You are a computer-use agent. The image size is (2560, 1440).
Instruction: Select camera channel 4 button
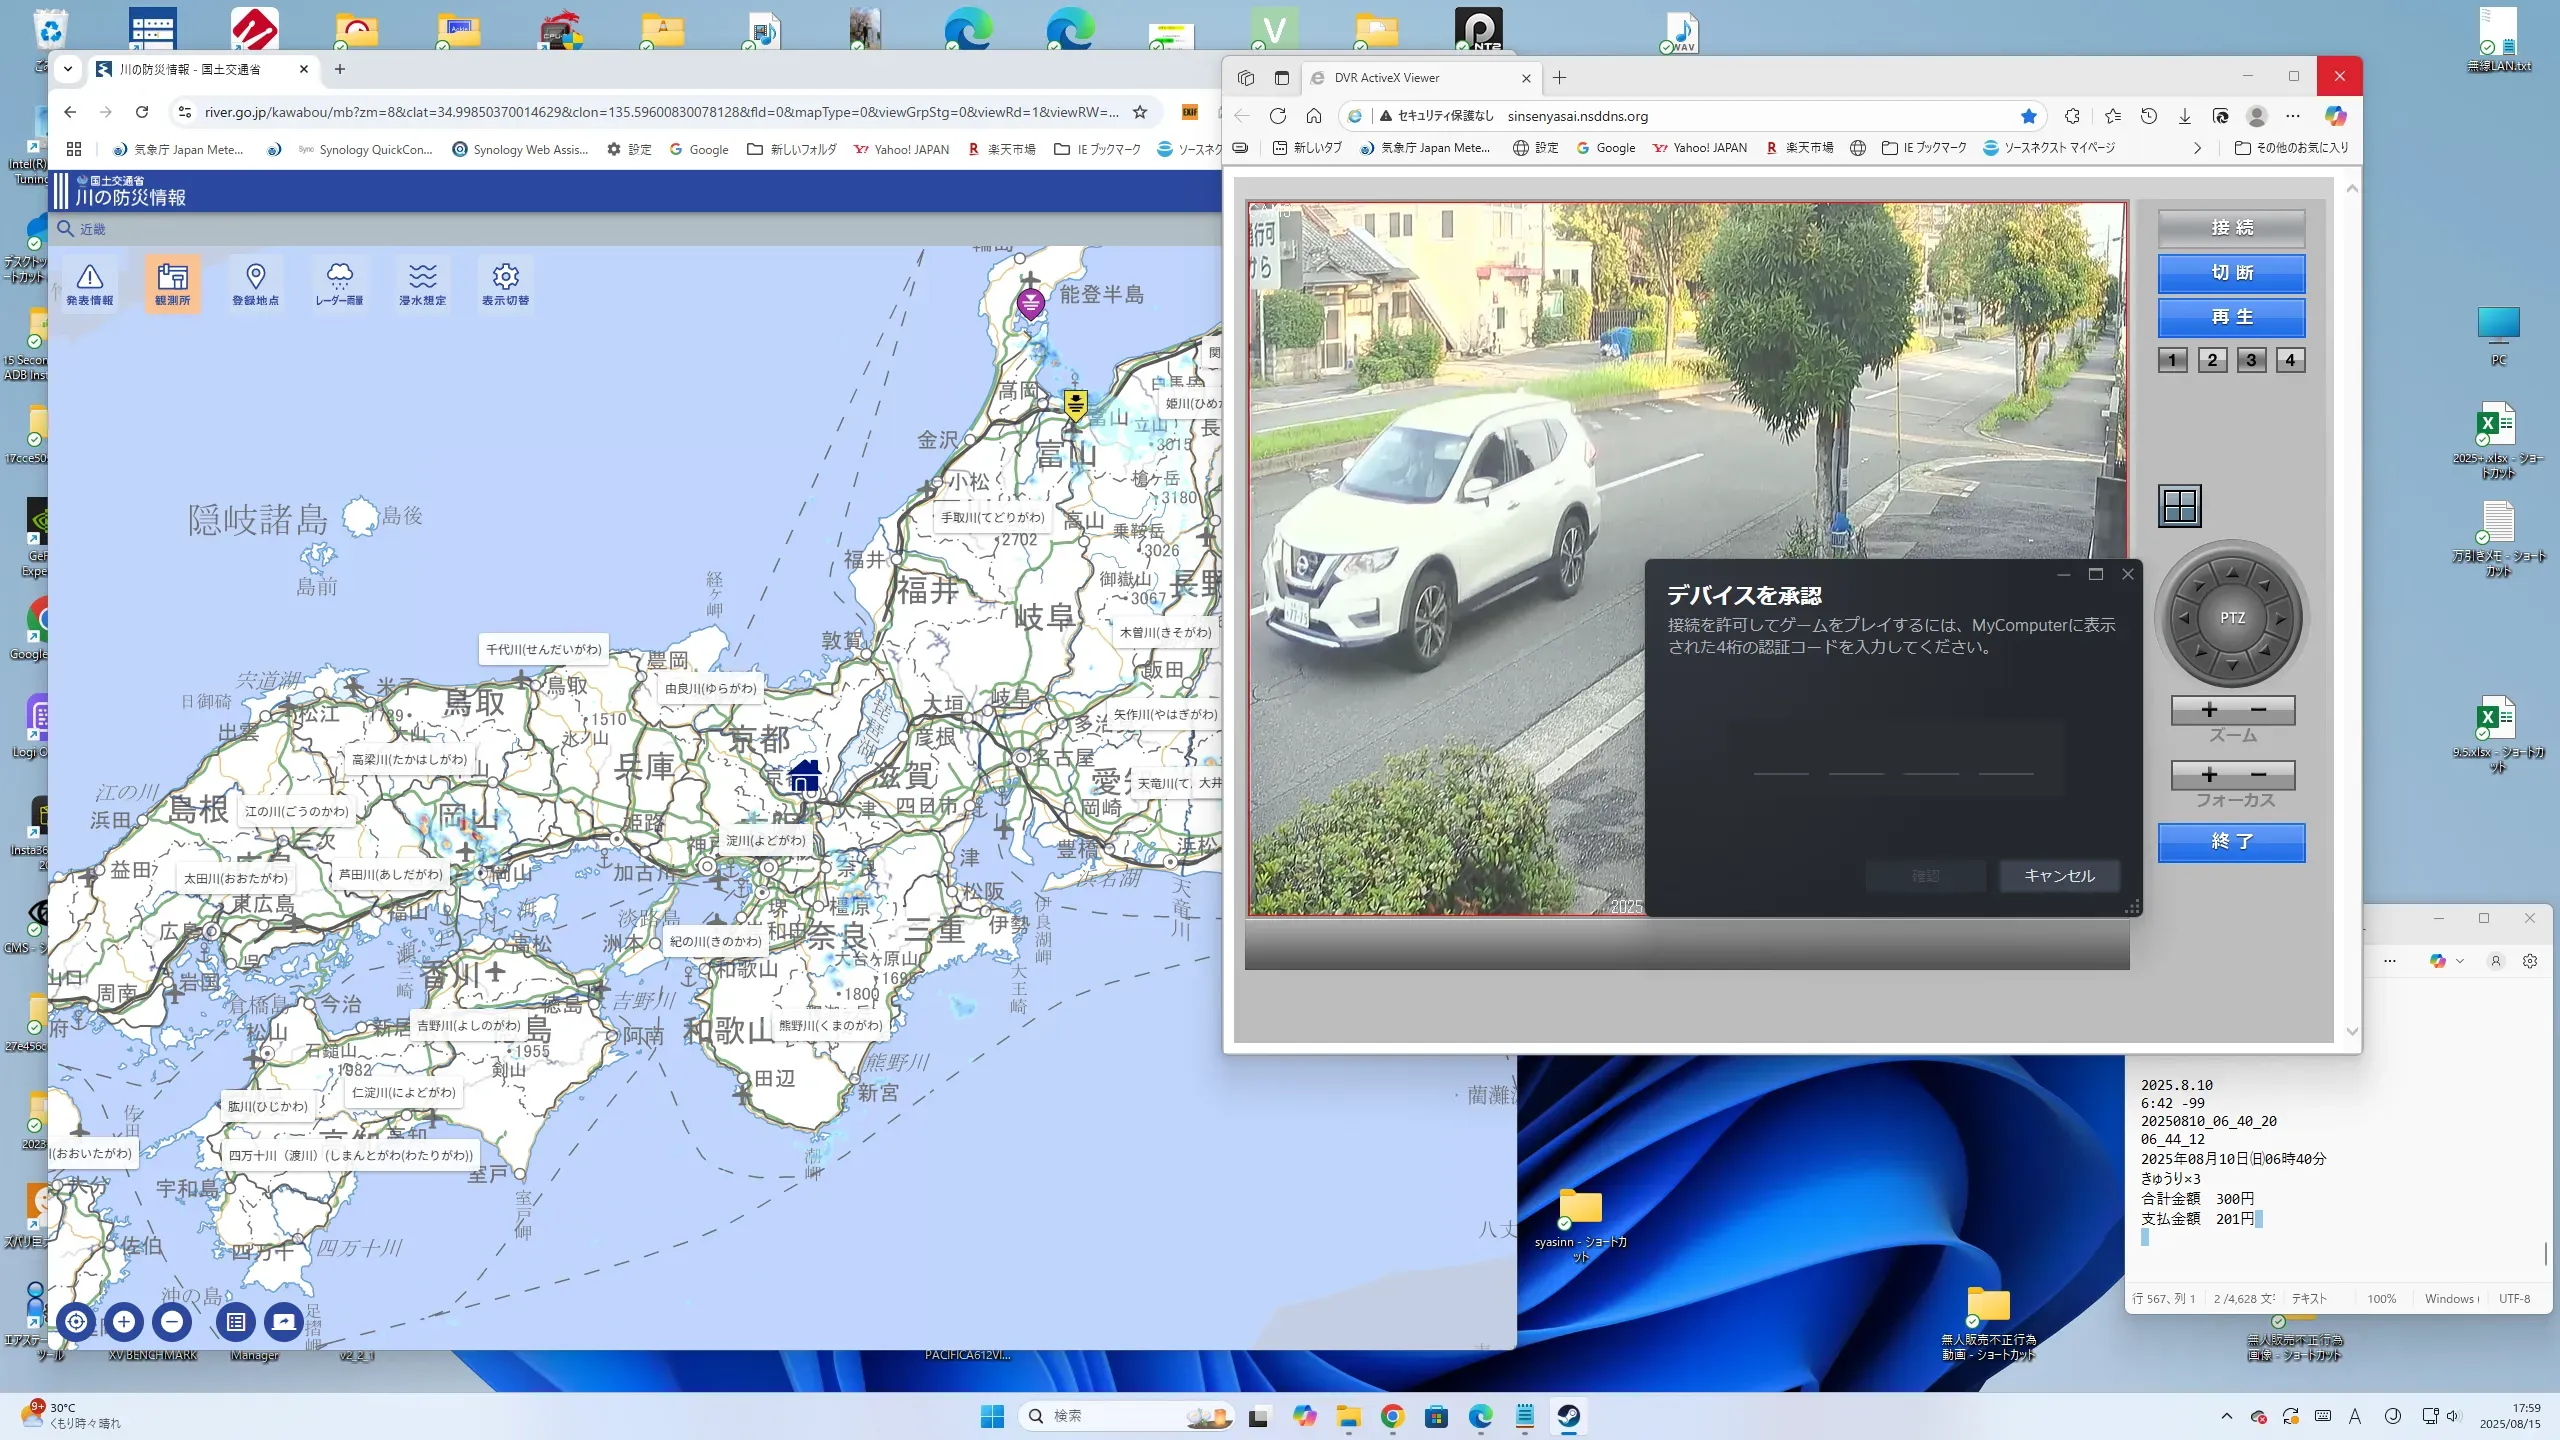click(x=2290, y=360)
